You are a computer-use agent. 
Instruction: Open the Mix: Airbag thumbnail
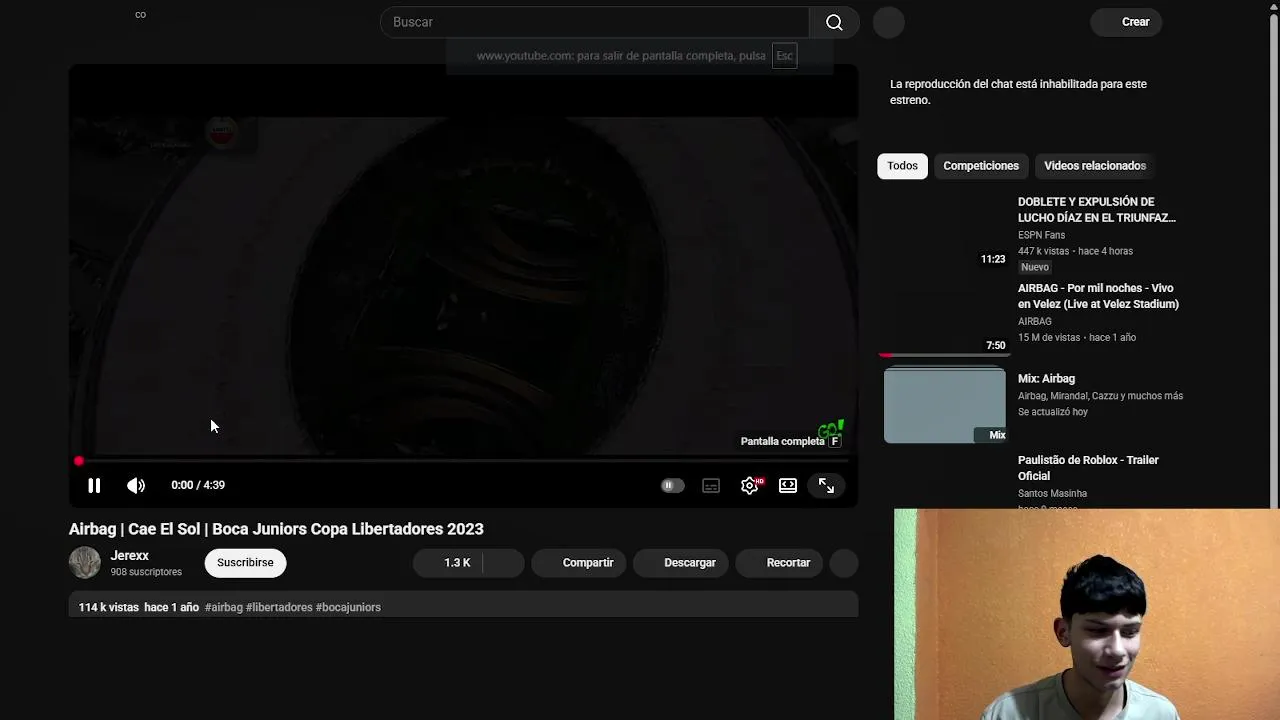945,405
